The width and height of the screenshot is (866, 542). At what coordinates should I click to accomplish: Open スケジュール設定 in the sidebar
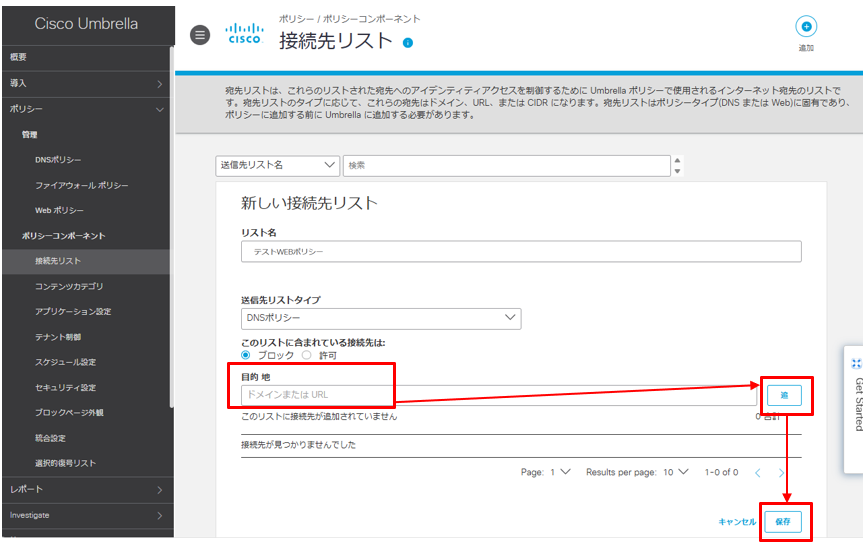[65, 362]
